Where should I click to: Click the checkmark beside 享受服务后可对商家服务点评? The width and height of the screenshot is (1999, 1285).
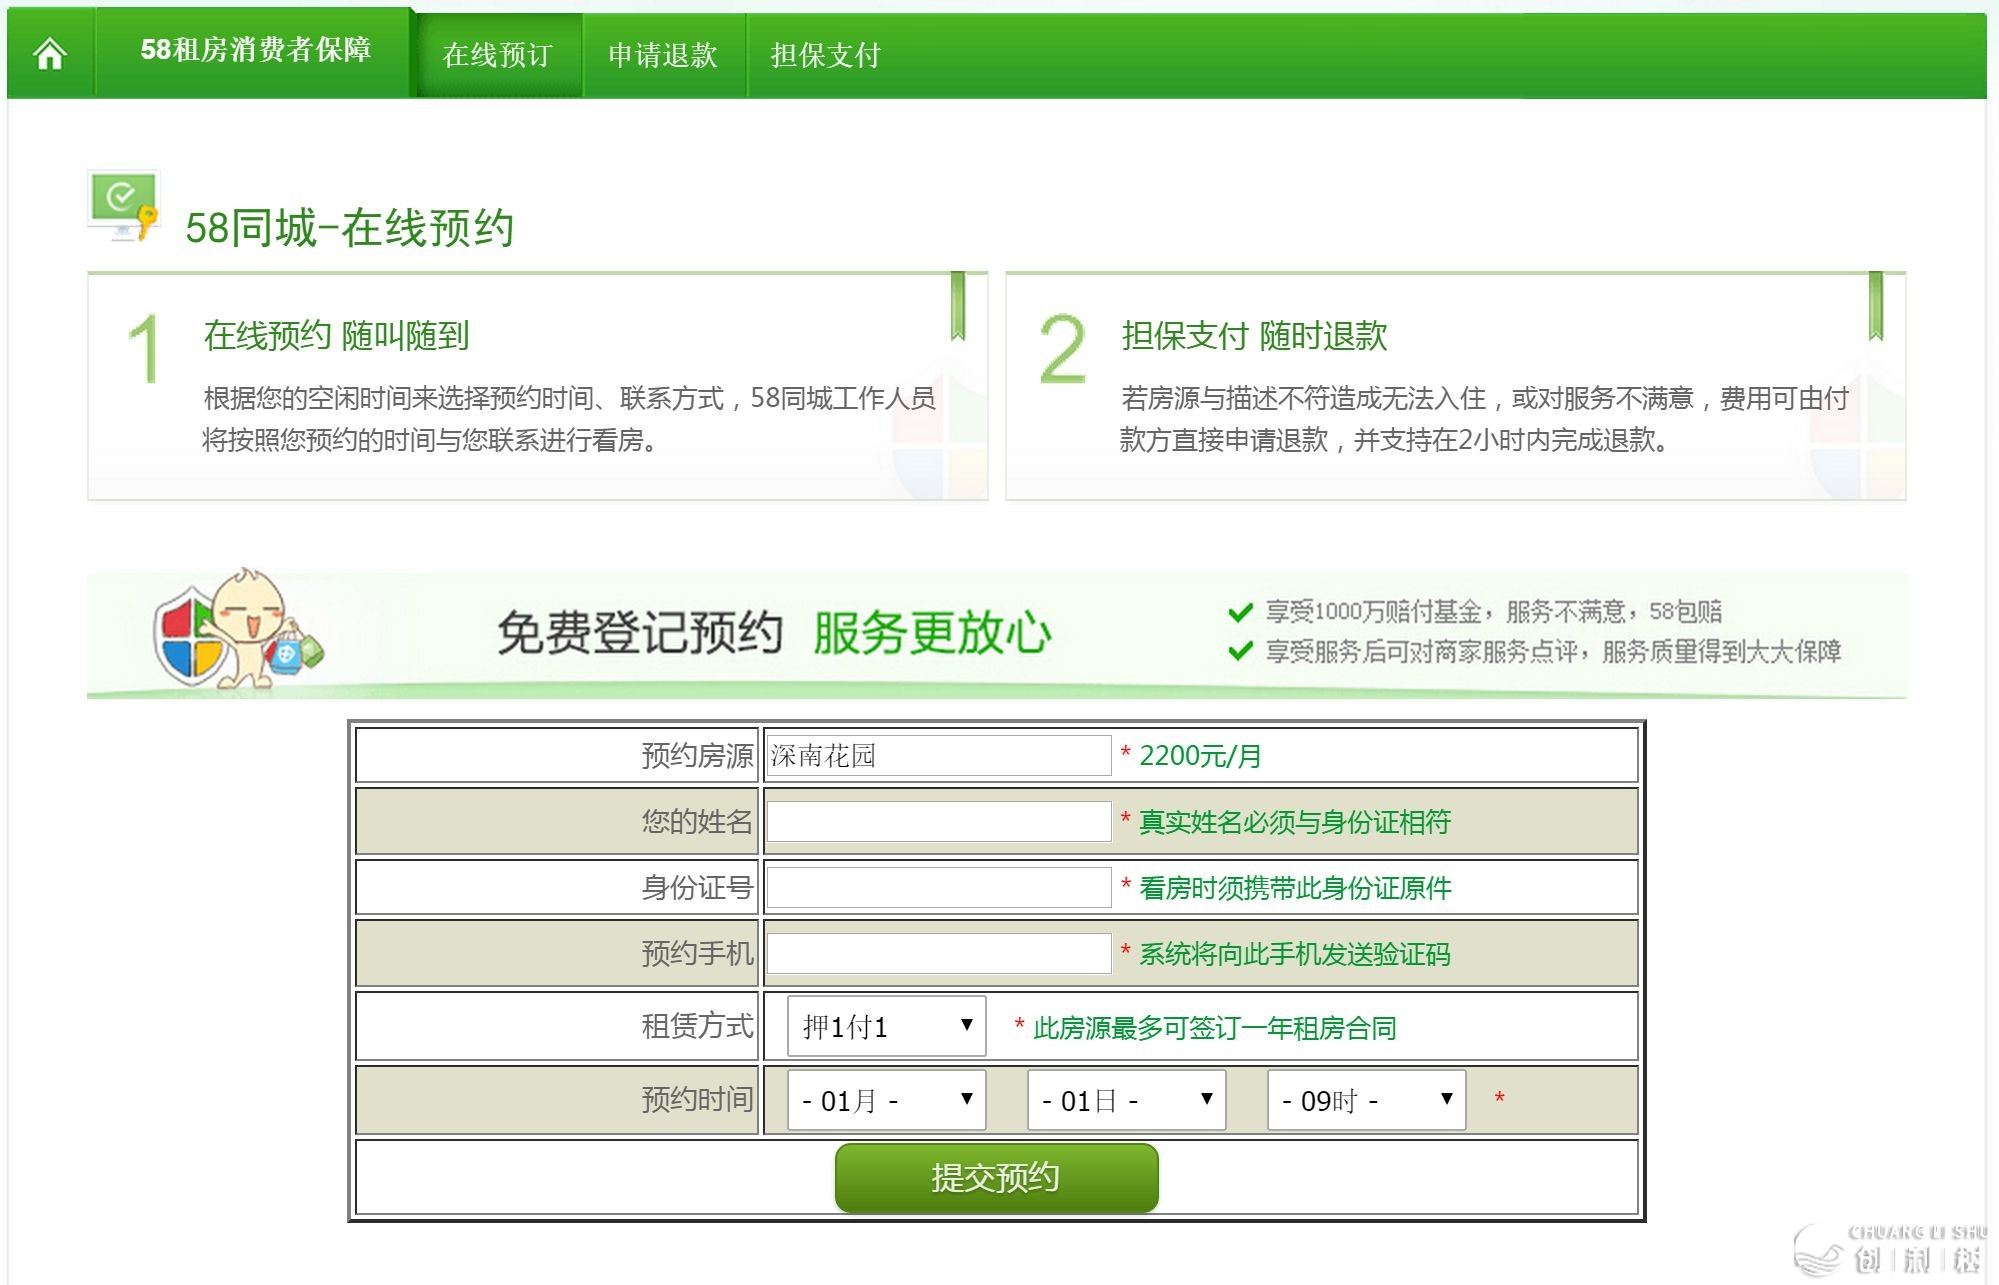click(1240, 652)
